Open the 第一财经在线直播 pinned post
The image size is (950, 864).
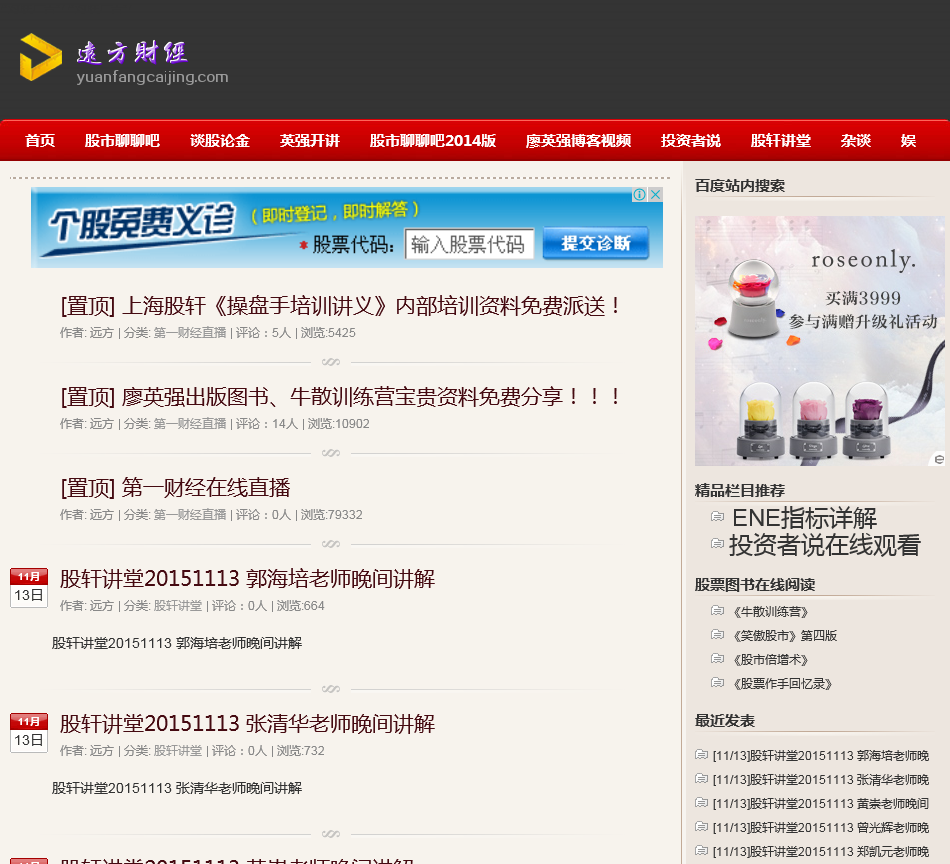click(x=176, y=487)
